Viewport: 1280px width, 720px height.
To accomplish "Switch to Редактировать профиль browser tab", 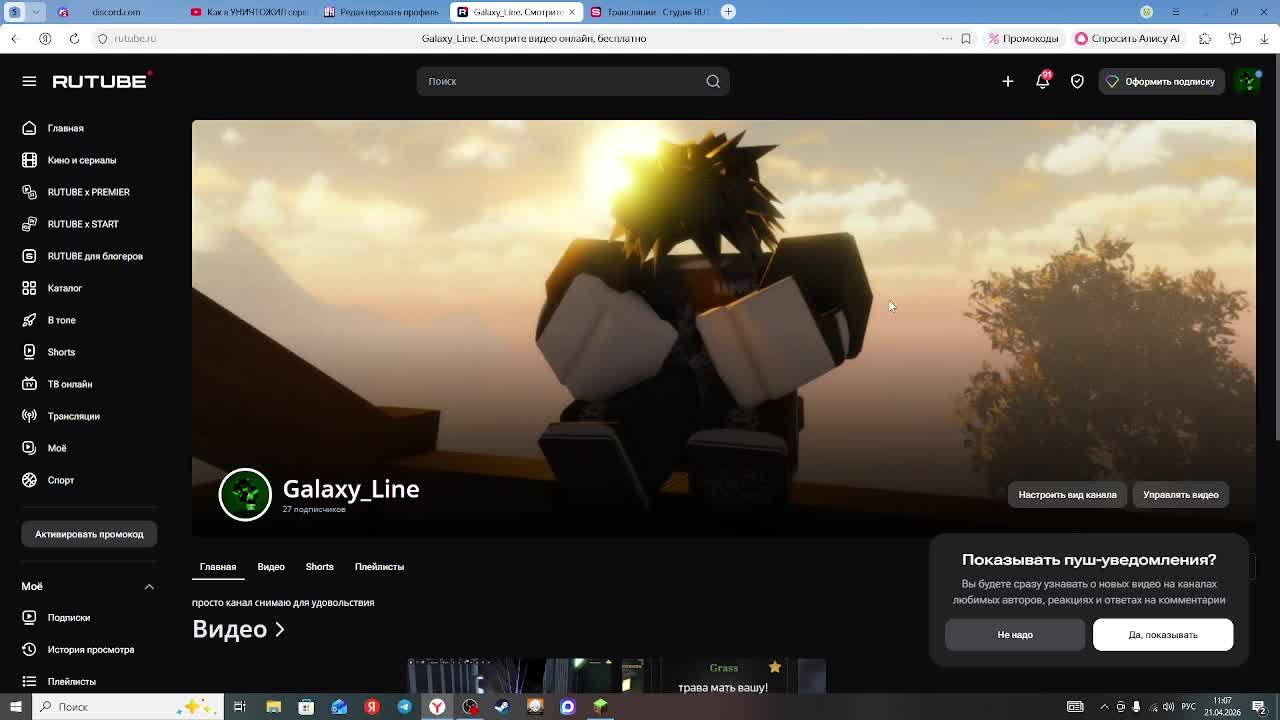I will tap(382, 12).
